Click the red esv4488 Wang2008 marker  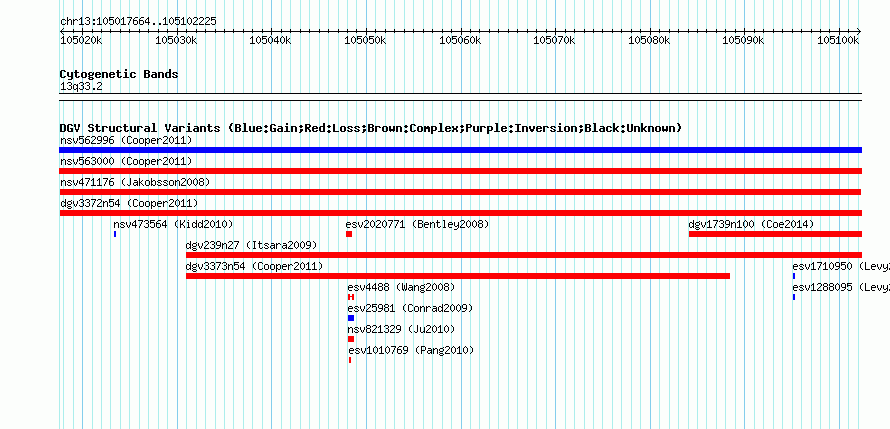[x=351, y=297]
